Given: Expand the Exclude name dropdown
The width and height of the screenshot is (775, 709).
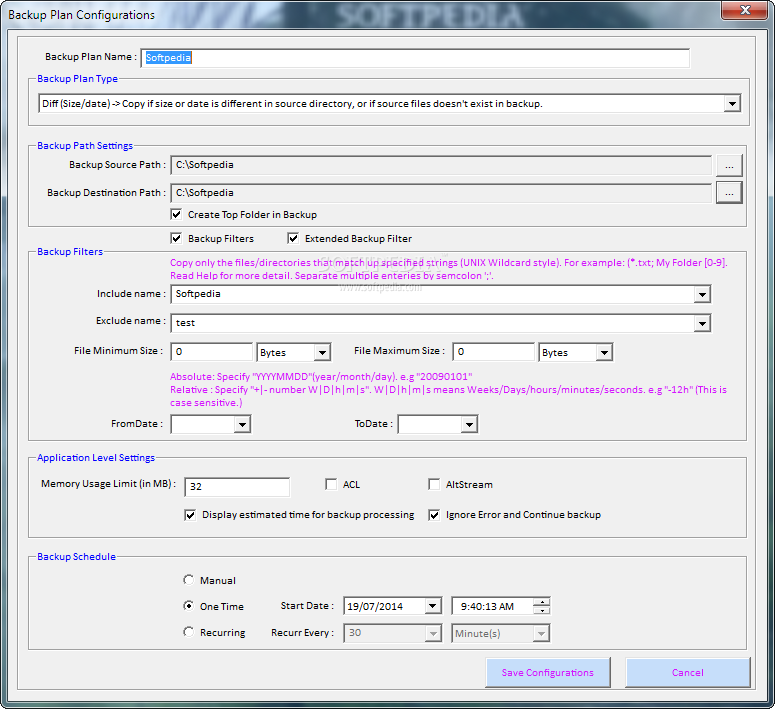Looking at the screenshot, I should point(702,324).
